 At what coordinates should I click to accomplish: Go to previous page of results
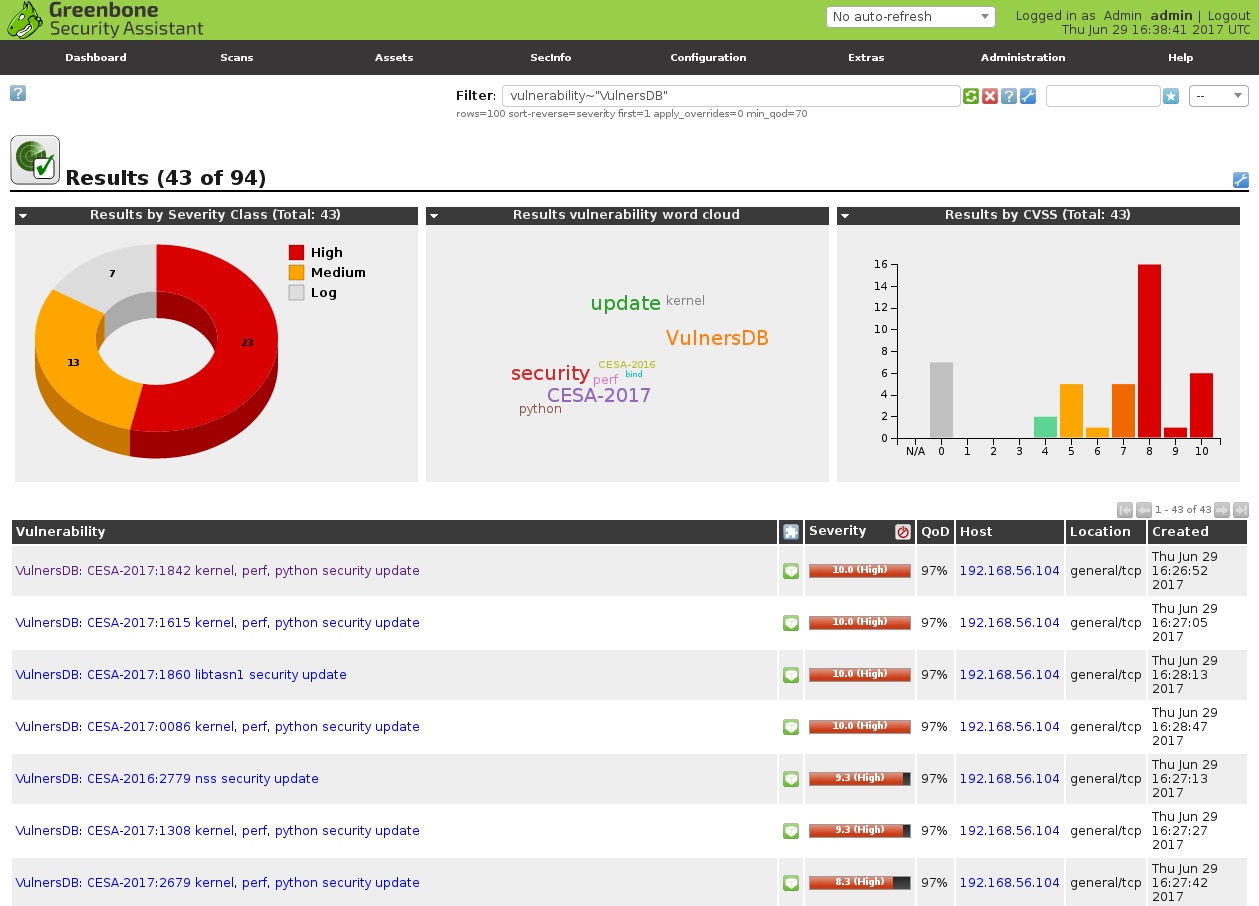(1144, 510)
